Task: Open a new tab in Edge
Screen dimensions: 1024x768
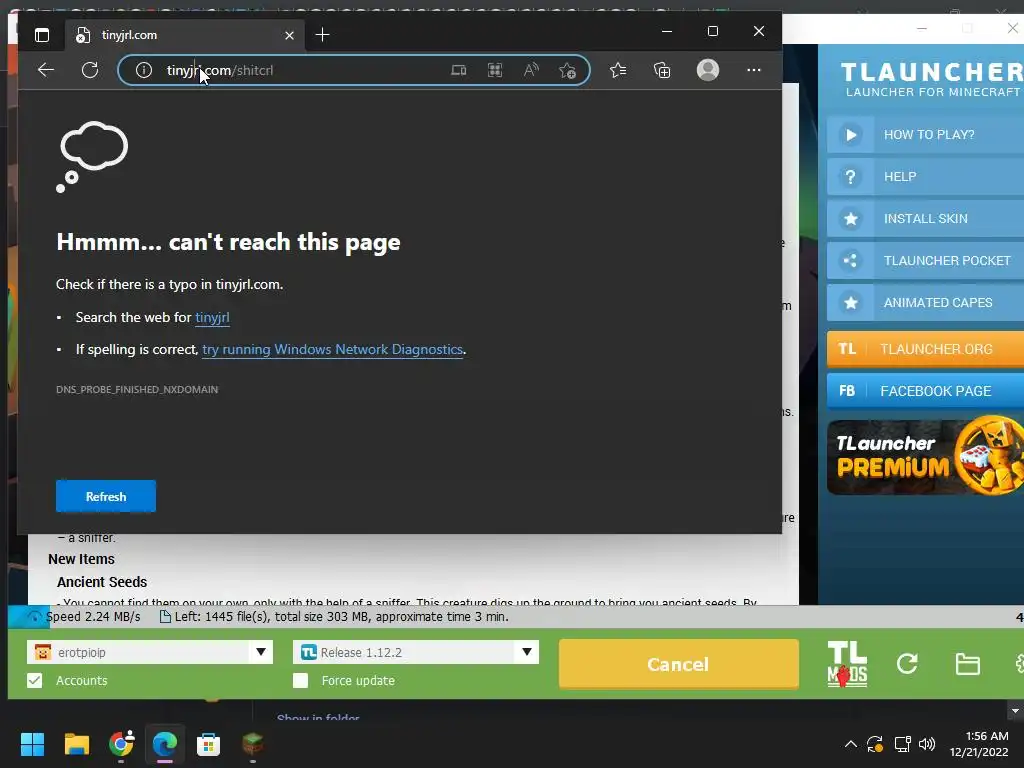Action: [x=322, y=35]
